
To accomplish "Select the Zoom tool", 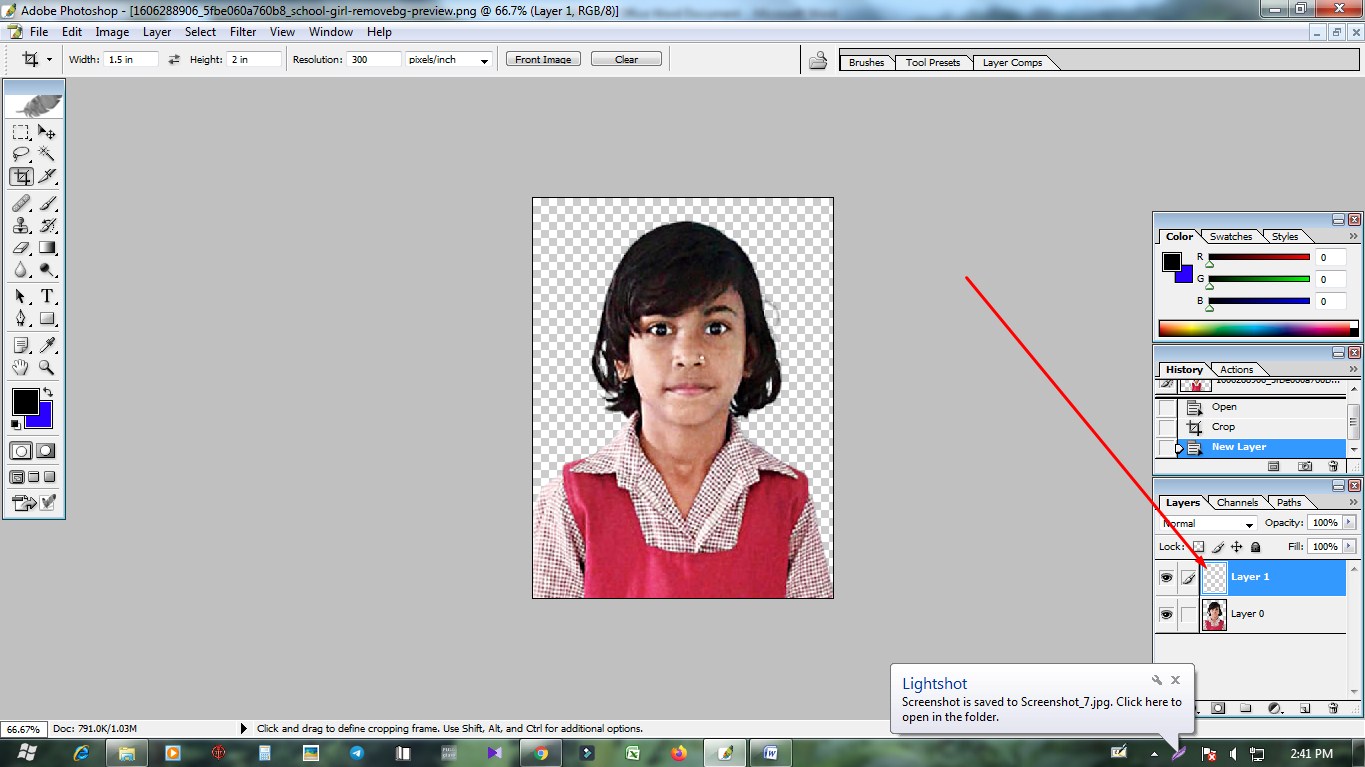I will (47, 367).
